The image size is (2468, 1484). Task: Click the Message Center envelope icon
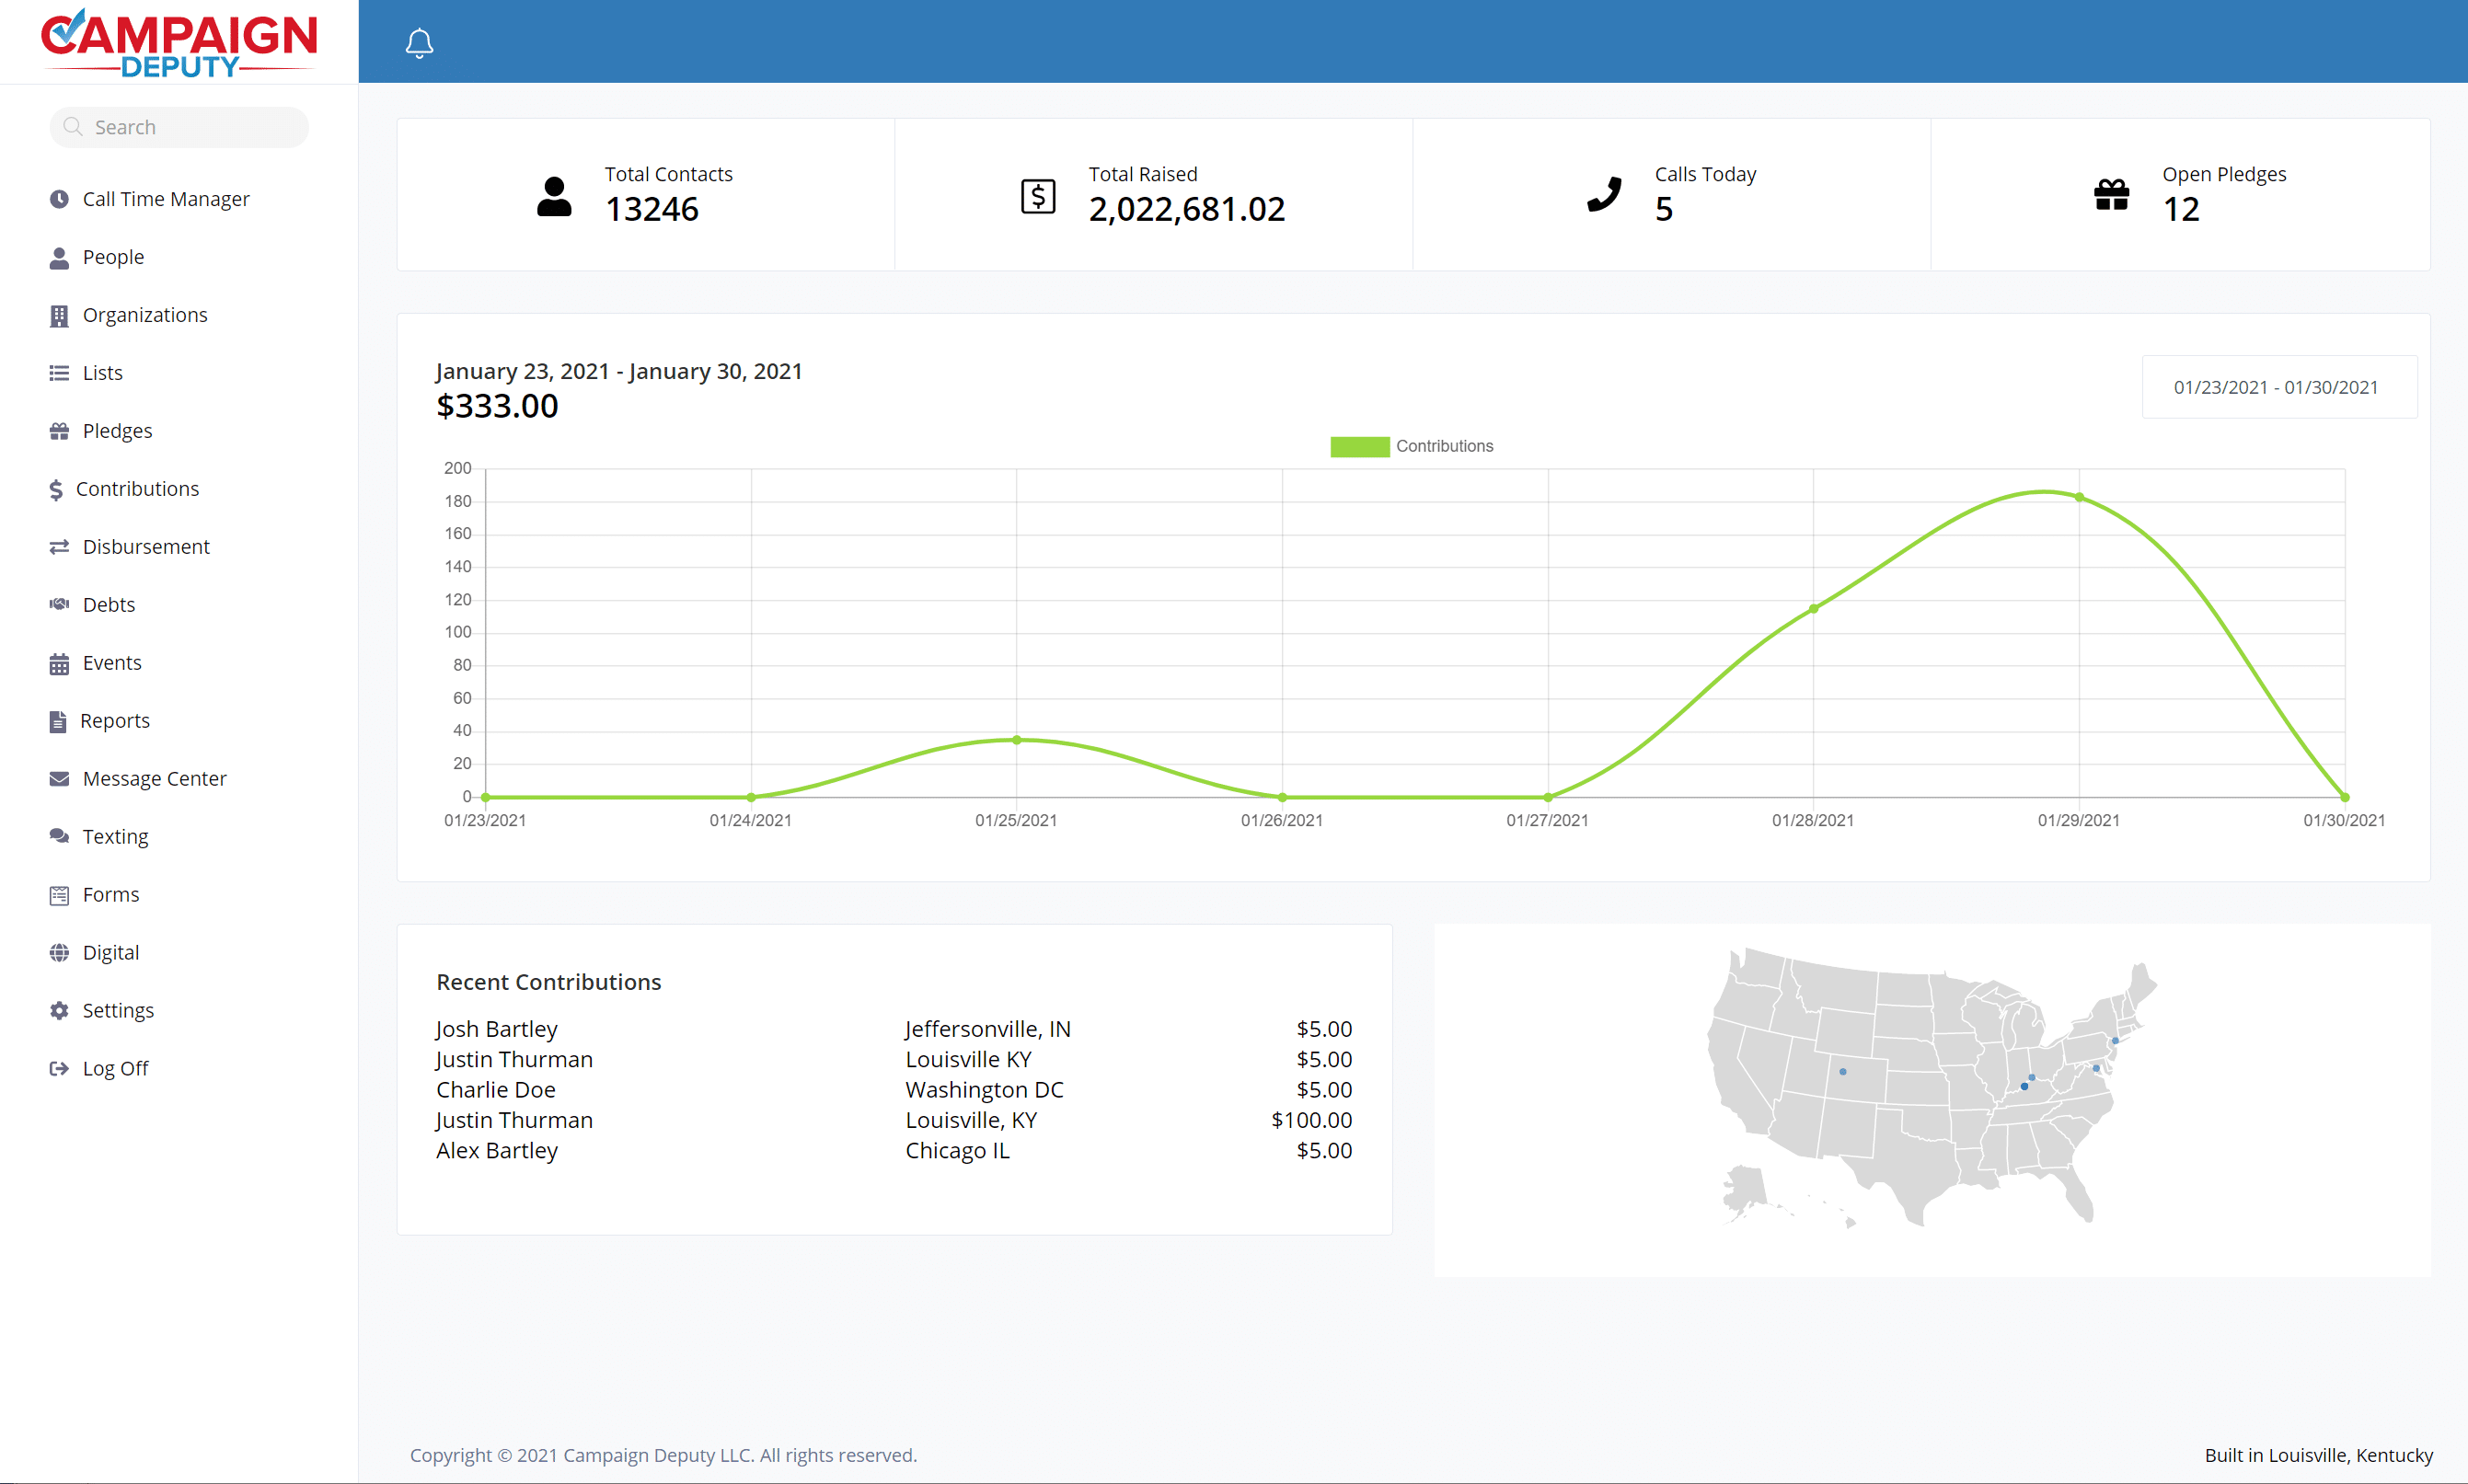coord(59,779)
